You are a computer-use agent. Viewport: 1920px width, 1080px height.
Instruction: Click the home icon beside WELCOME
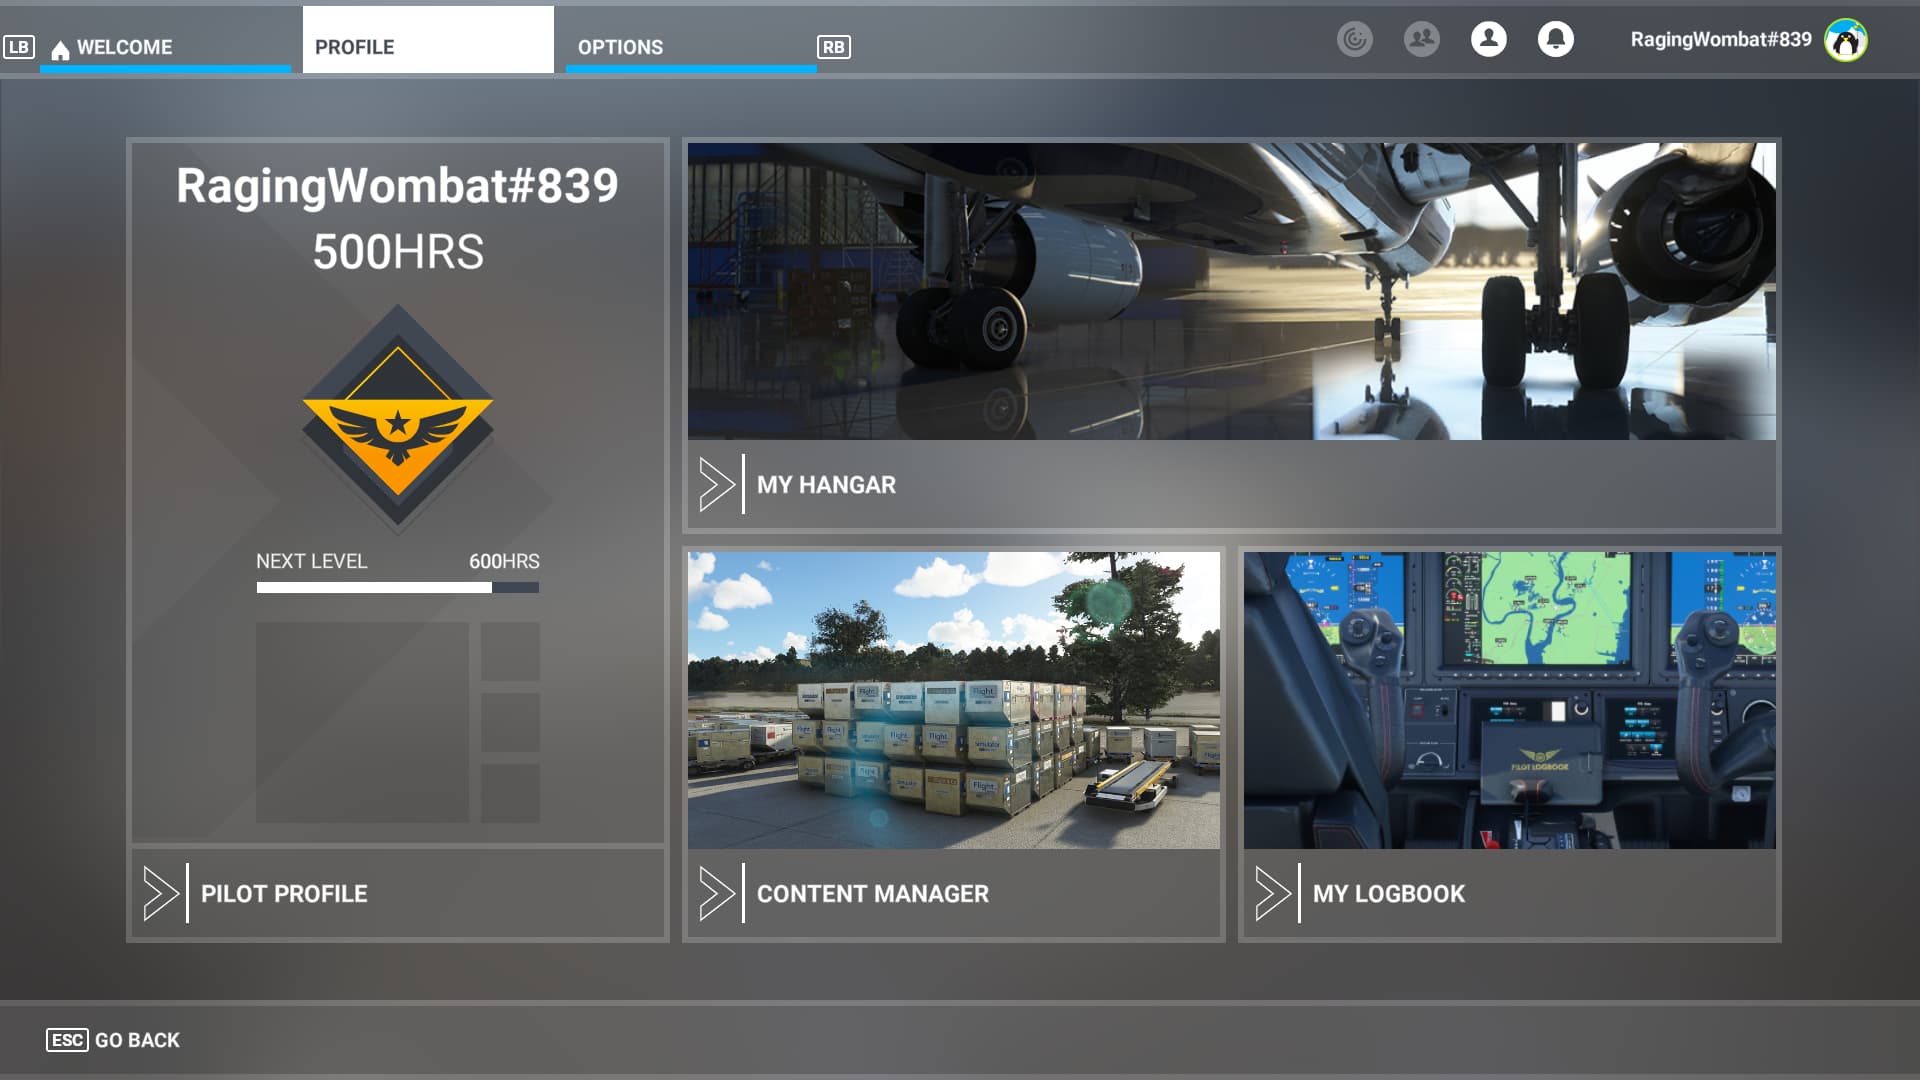point(60,46)
